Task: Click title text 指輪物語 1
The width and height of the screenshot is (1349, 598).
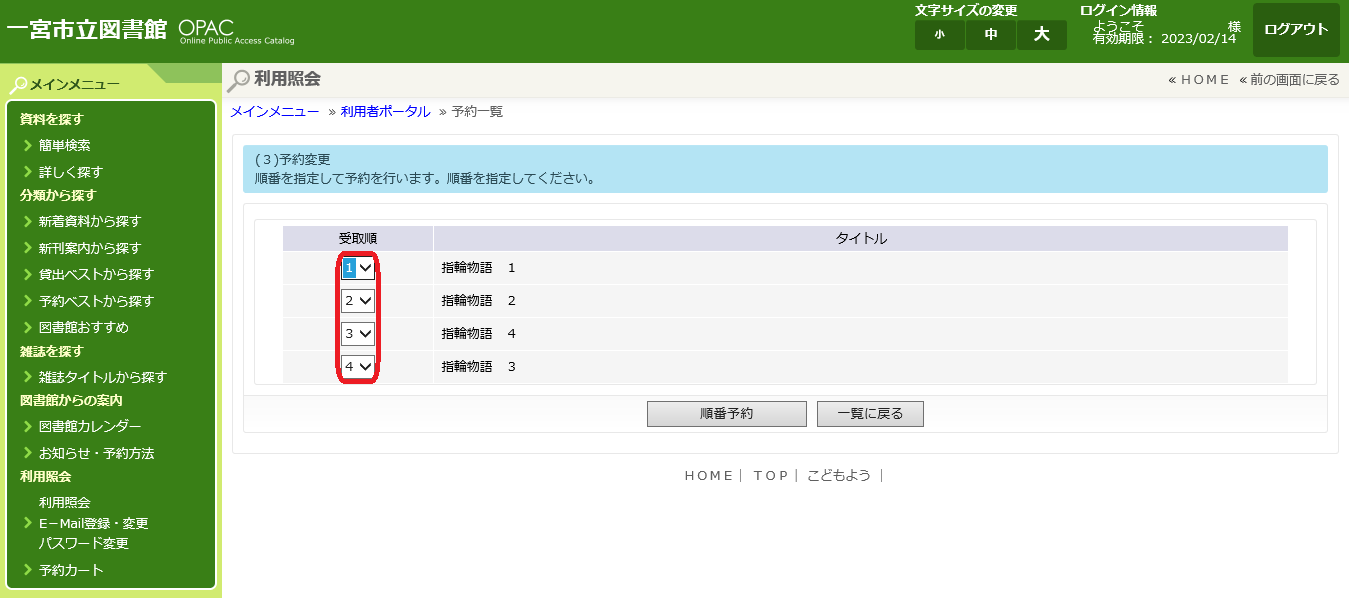Action: pos(478,268)
